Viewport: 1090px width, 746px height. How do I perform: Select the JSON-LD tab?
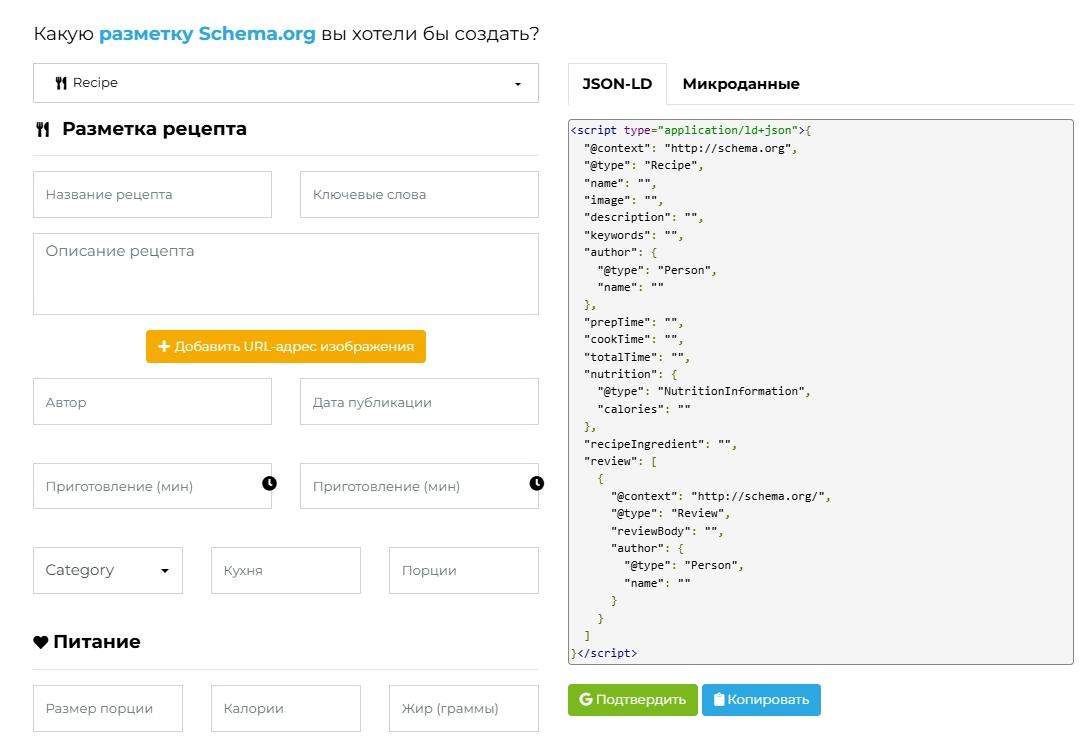tap(617, 84)
